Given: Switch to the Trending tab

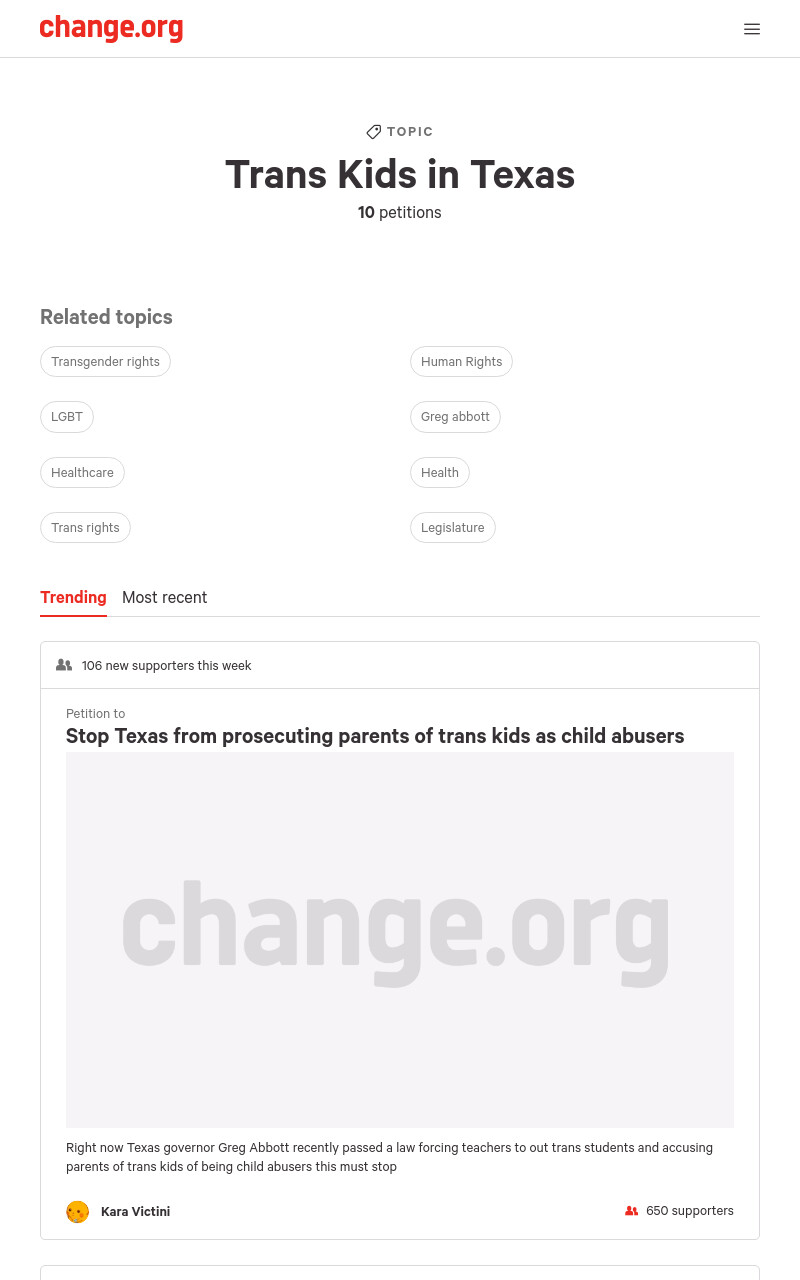Looking at the screenshot, I should point(73,597).
